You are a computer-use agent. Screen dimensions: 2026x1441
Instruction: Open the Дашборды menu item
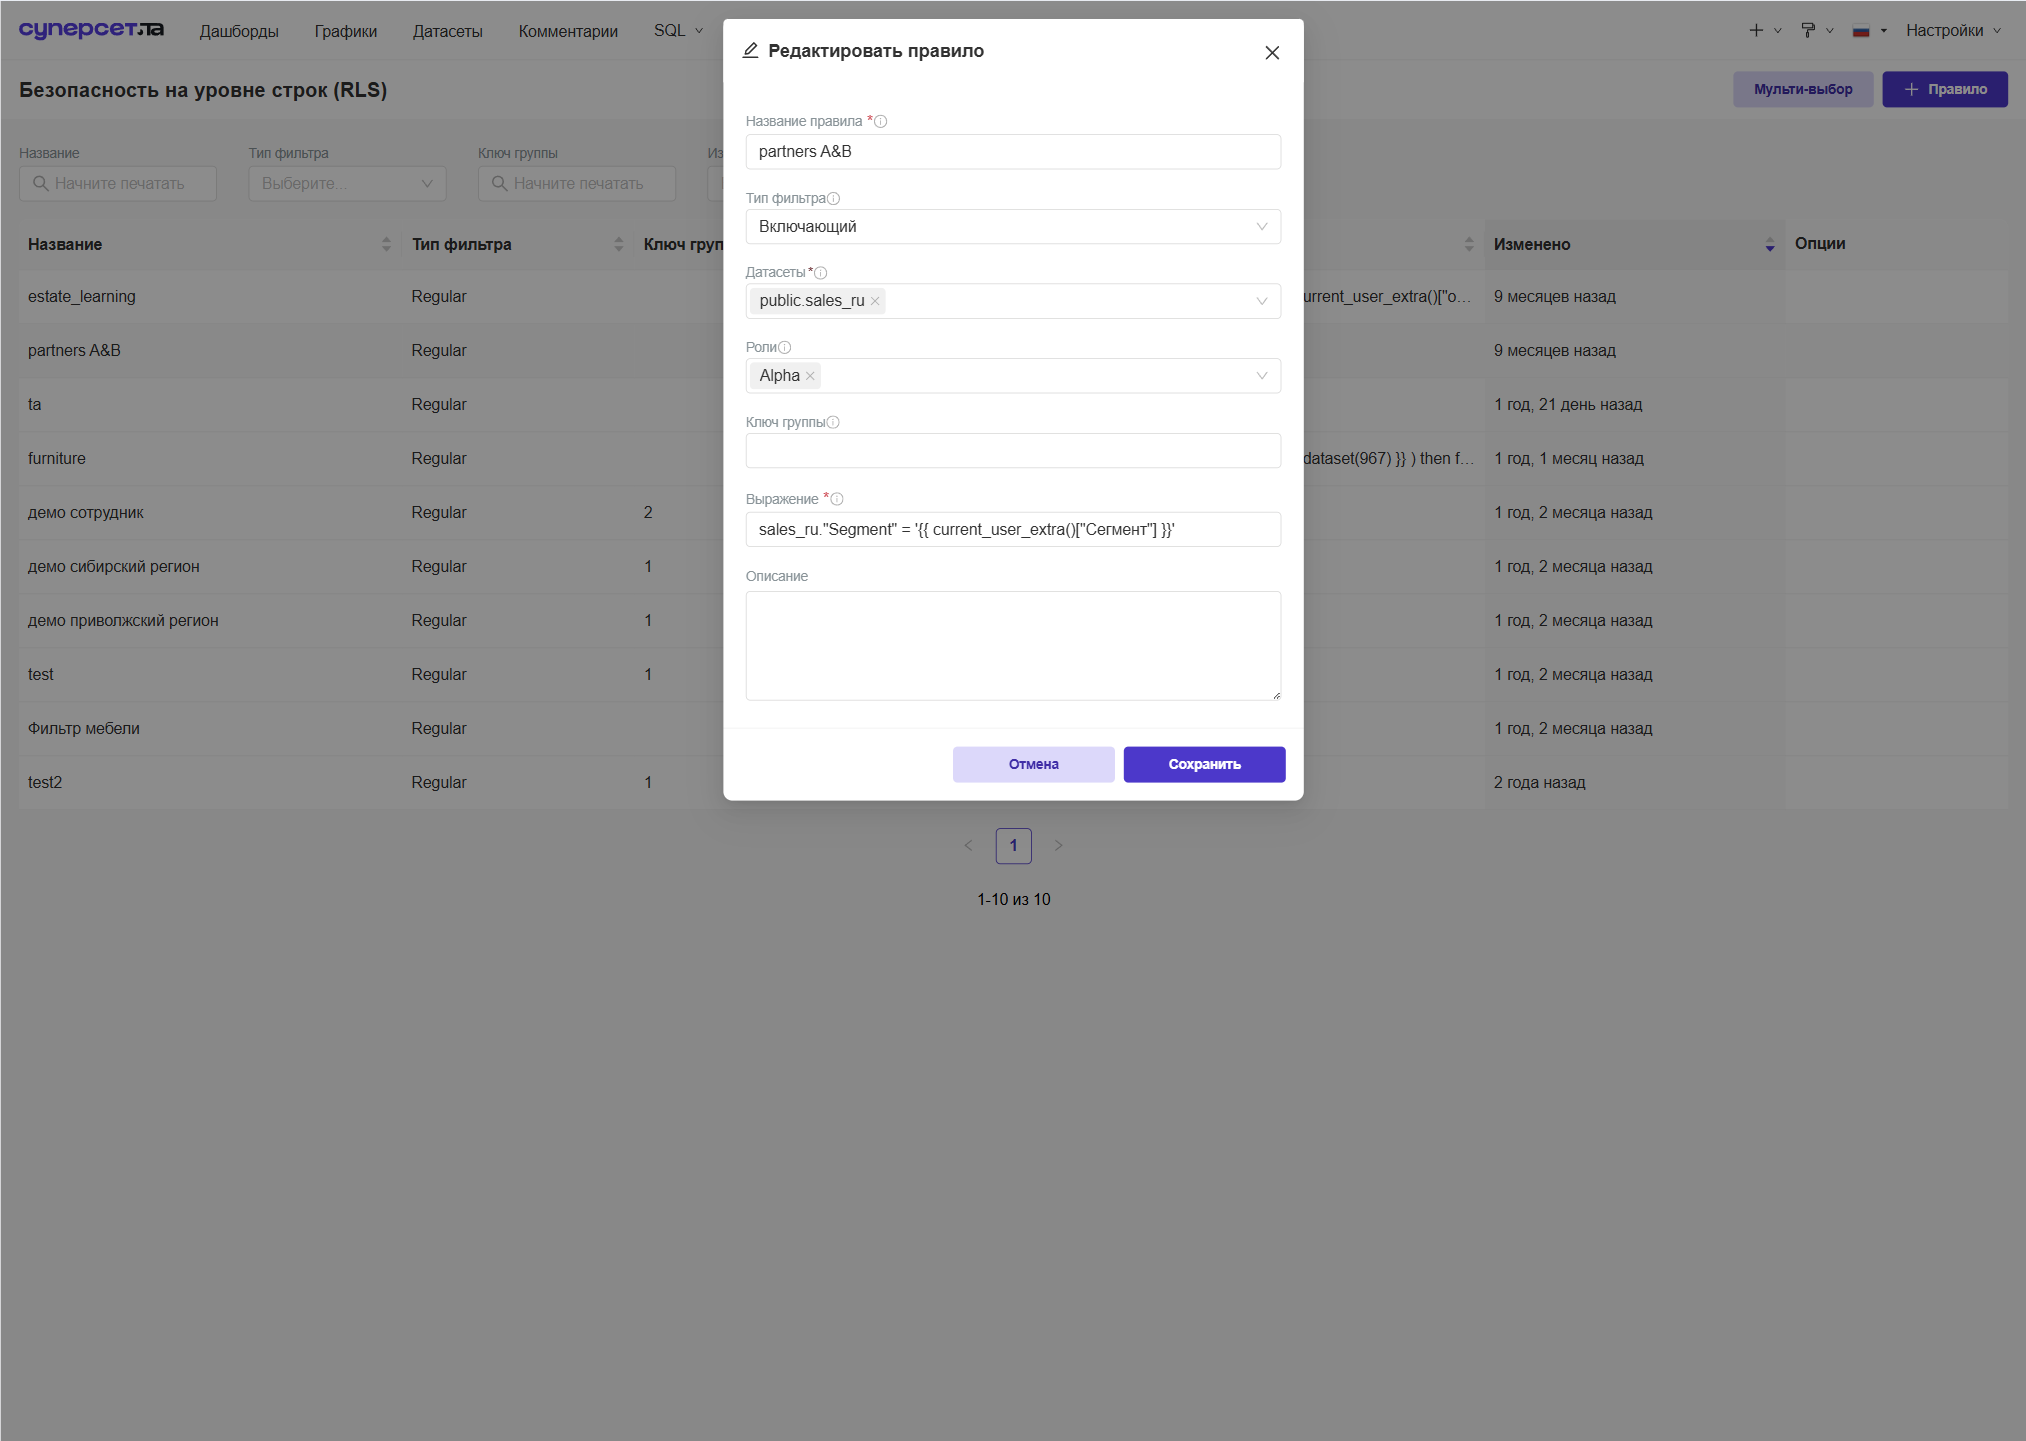point(239,31)
